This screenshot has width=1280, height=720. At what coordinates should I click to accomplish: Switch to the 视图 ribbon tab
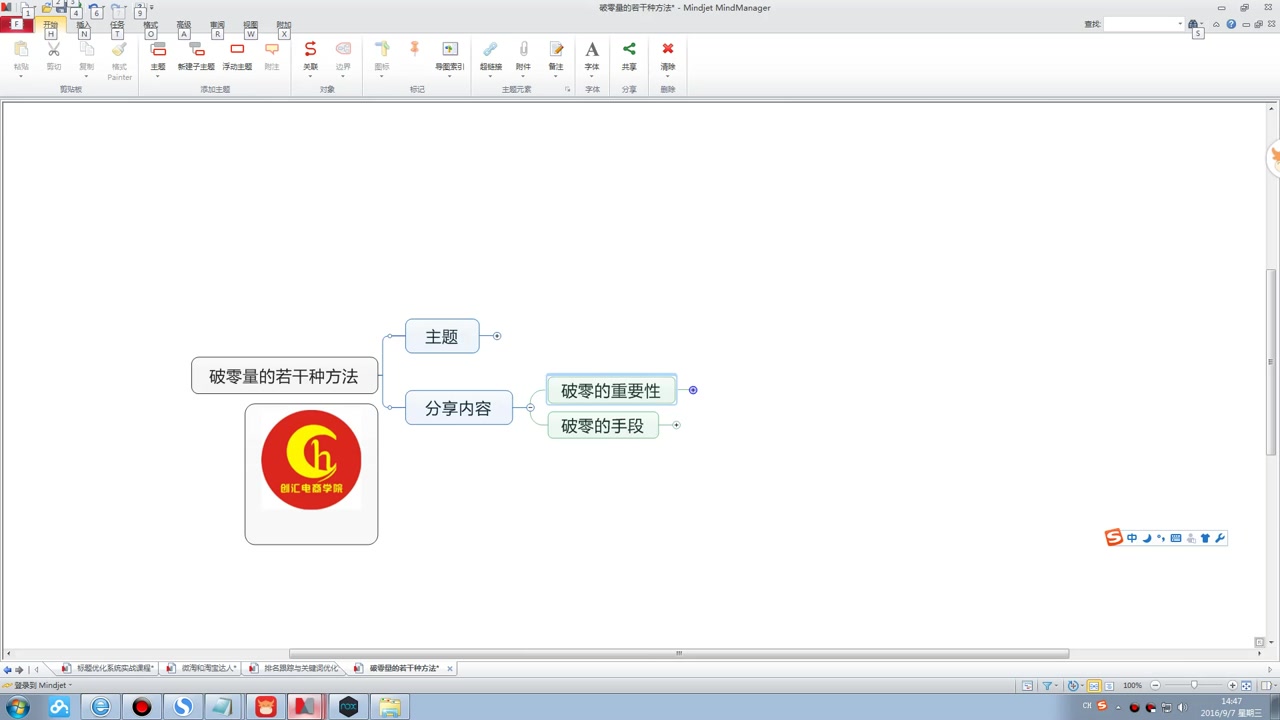coord(250,25)
